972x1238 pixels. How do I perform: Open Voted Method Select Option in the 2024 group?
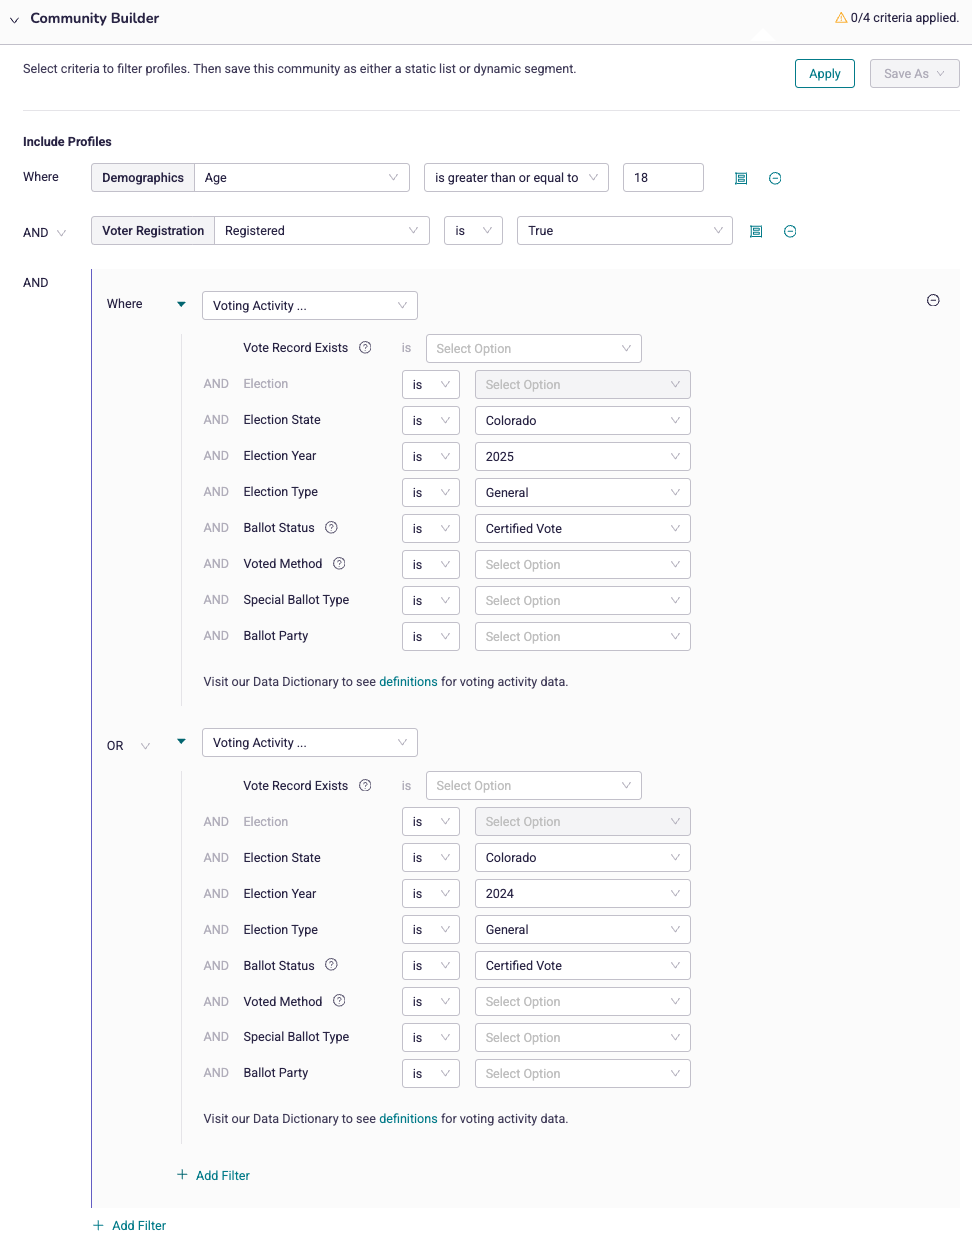pyautogui.click(x=583, y=1002)
